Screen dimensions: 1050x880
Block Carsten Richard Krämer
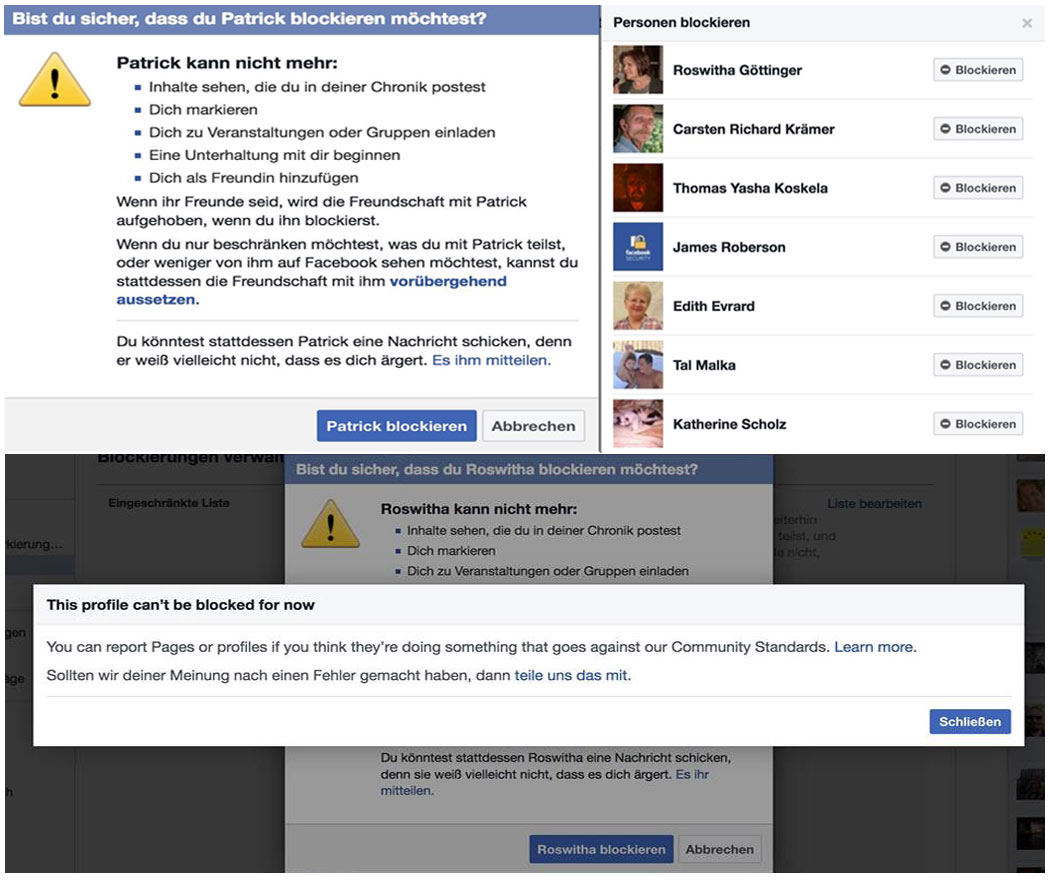click(978, 129)
